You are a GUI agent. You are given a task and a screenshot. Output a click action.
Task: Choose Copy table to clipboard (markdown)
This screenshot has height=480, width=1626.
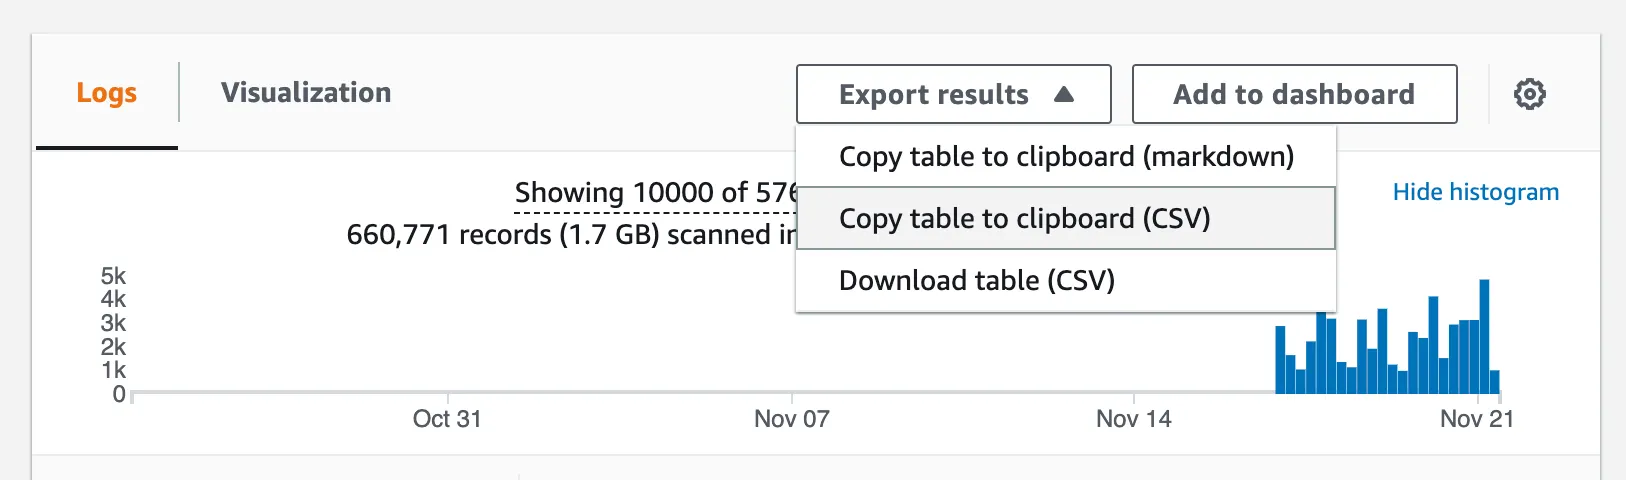click(x=1066, y=157)
